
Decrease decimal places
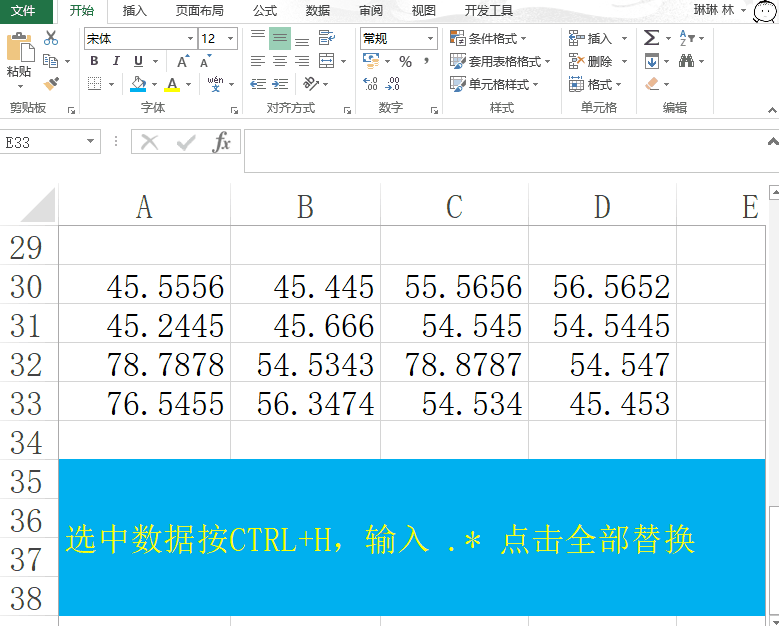point(392,83)
